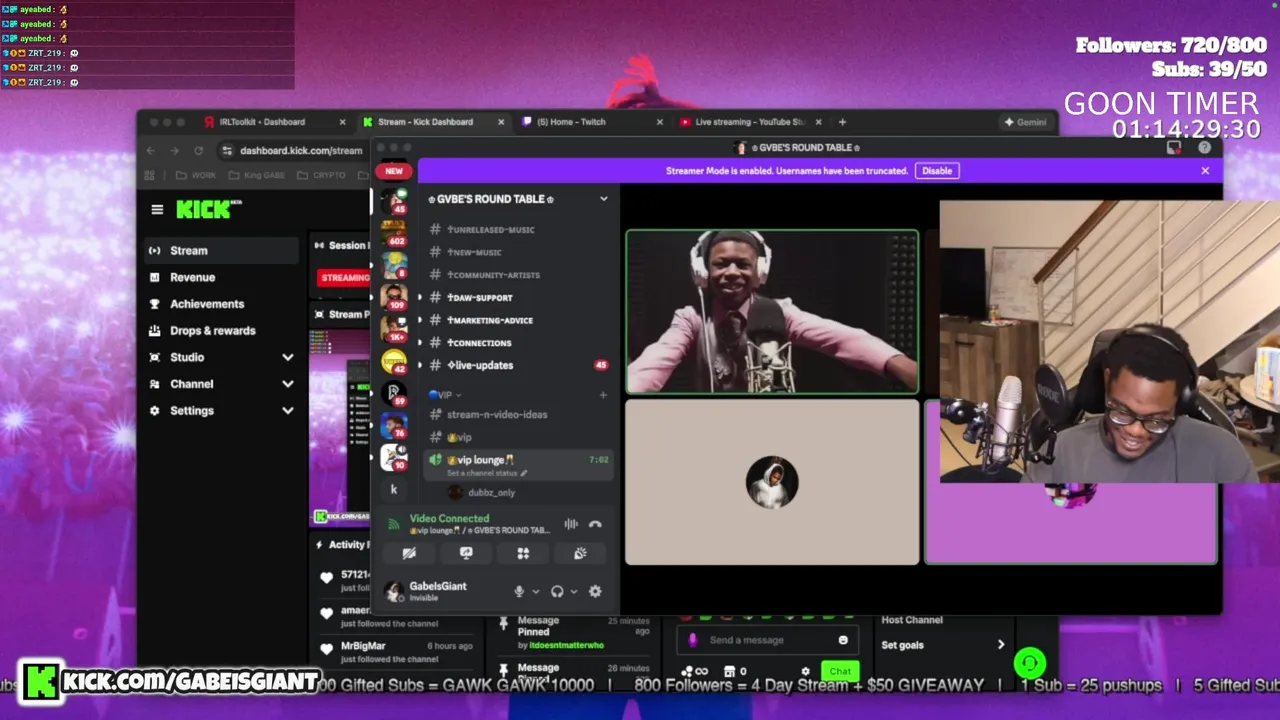This screenshot has height=720, width=1280.
Task: Open the live-updates channel
Action: tap(518, 365)
